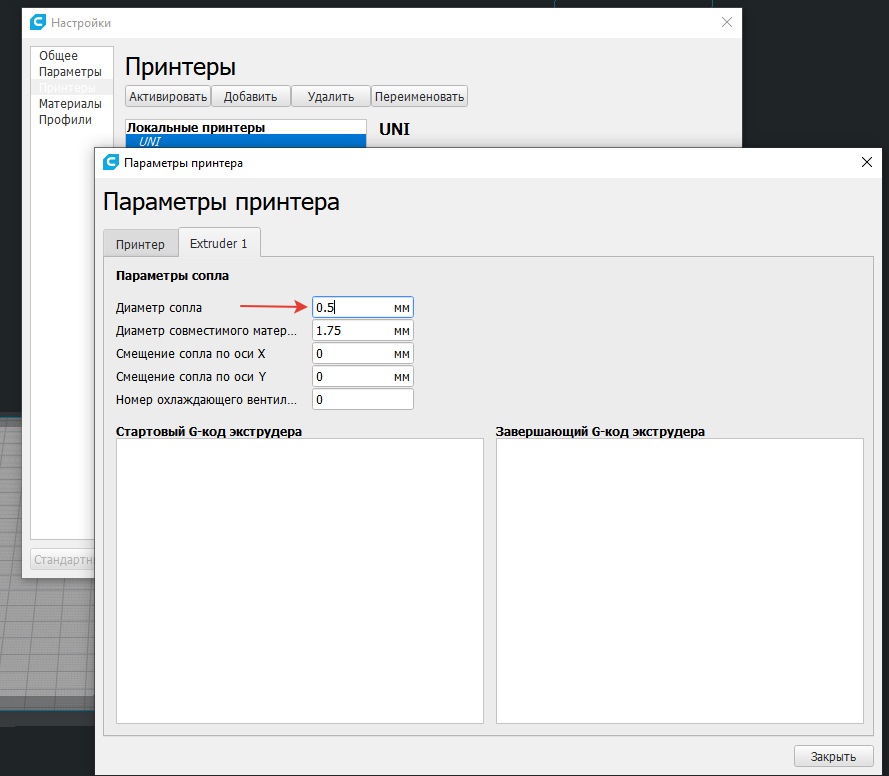
Task: Select the Extruder 1 tab
Action: tap(219, 243)
